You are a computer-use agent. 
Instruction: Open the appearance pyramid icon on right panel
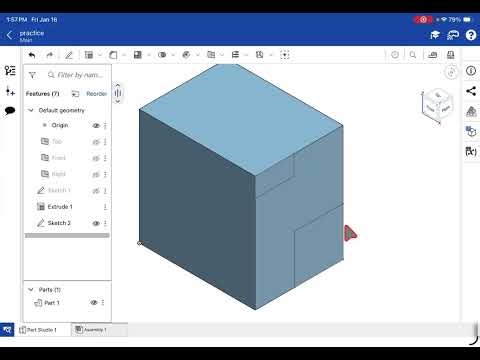click(x=471, y=111)
